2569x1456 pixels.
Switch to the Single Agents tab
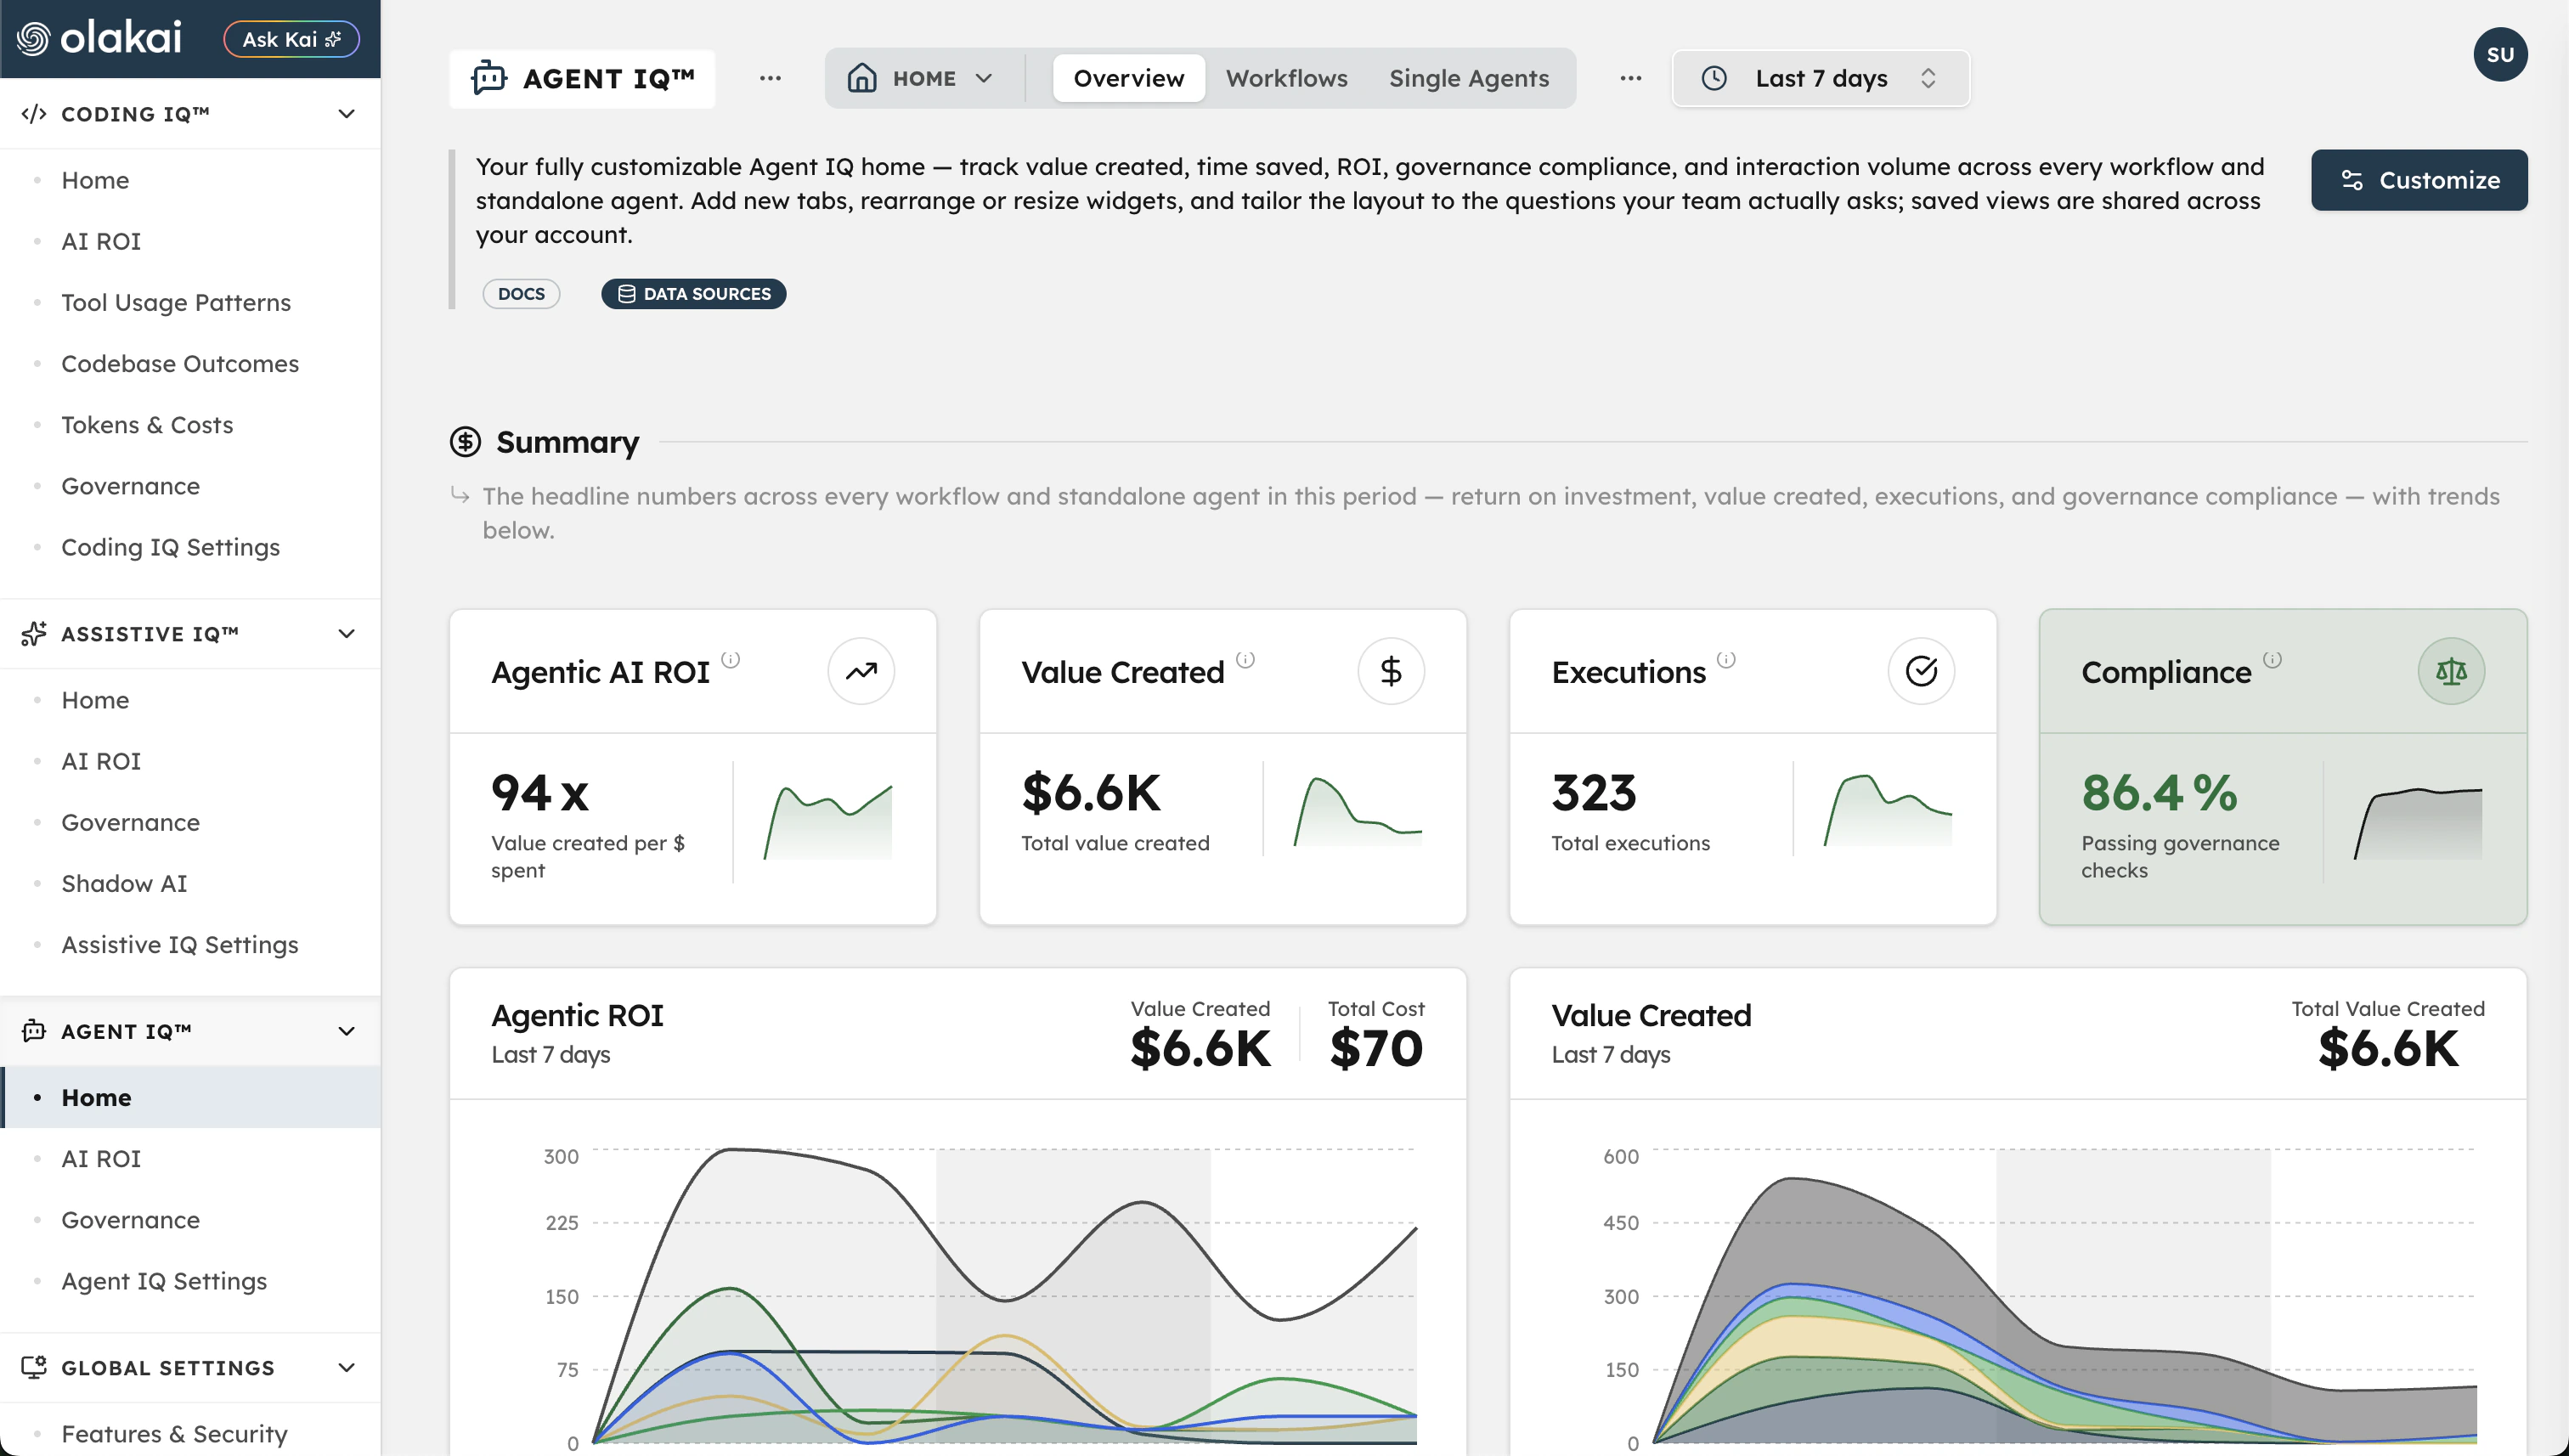[x=1469, y=78]
